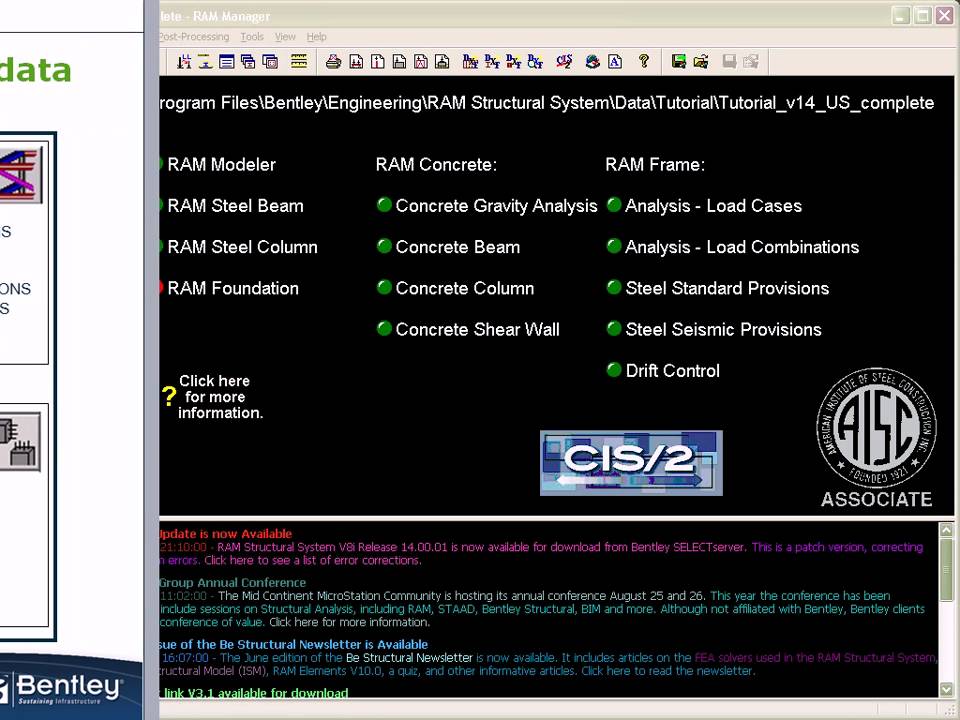The width and height of the screenshot is (960, 720).
Task: Open the report icon showing a vertical red column
Action: (x=378, y=61)
